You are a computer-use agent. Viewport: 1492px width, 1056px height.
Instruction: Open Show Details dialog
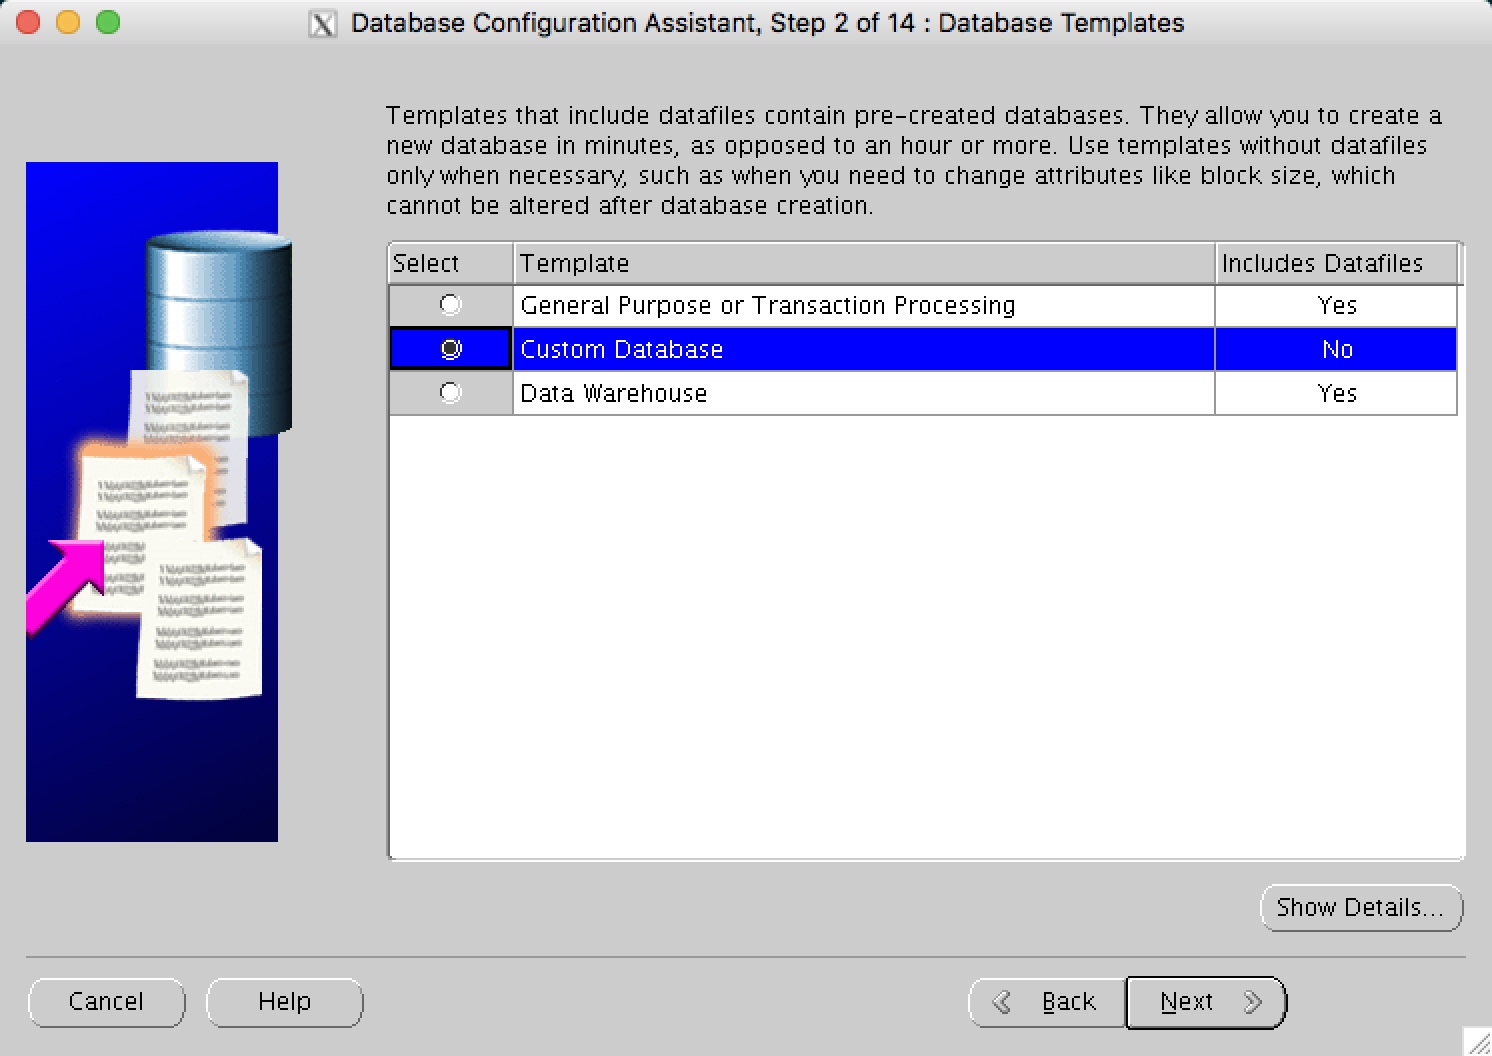(x=1361, y=908)
